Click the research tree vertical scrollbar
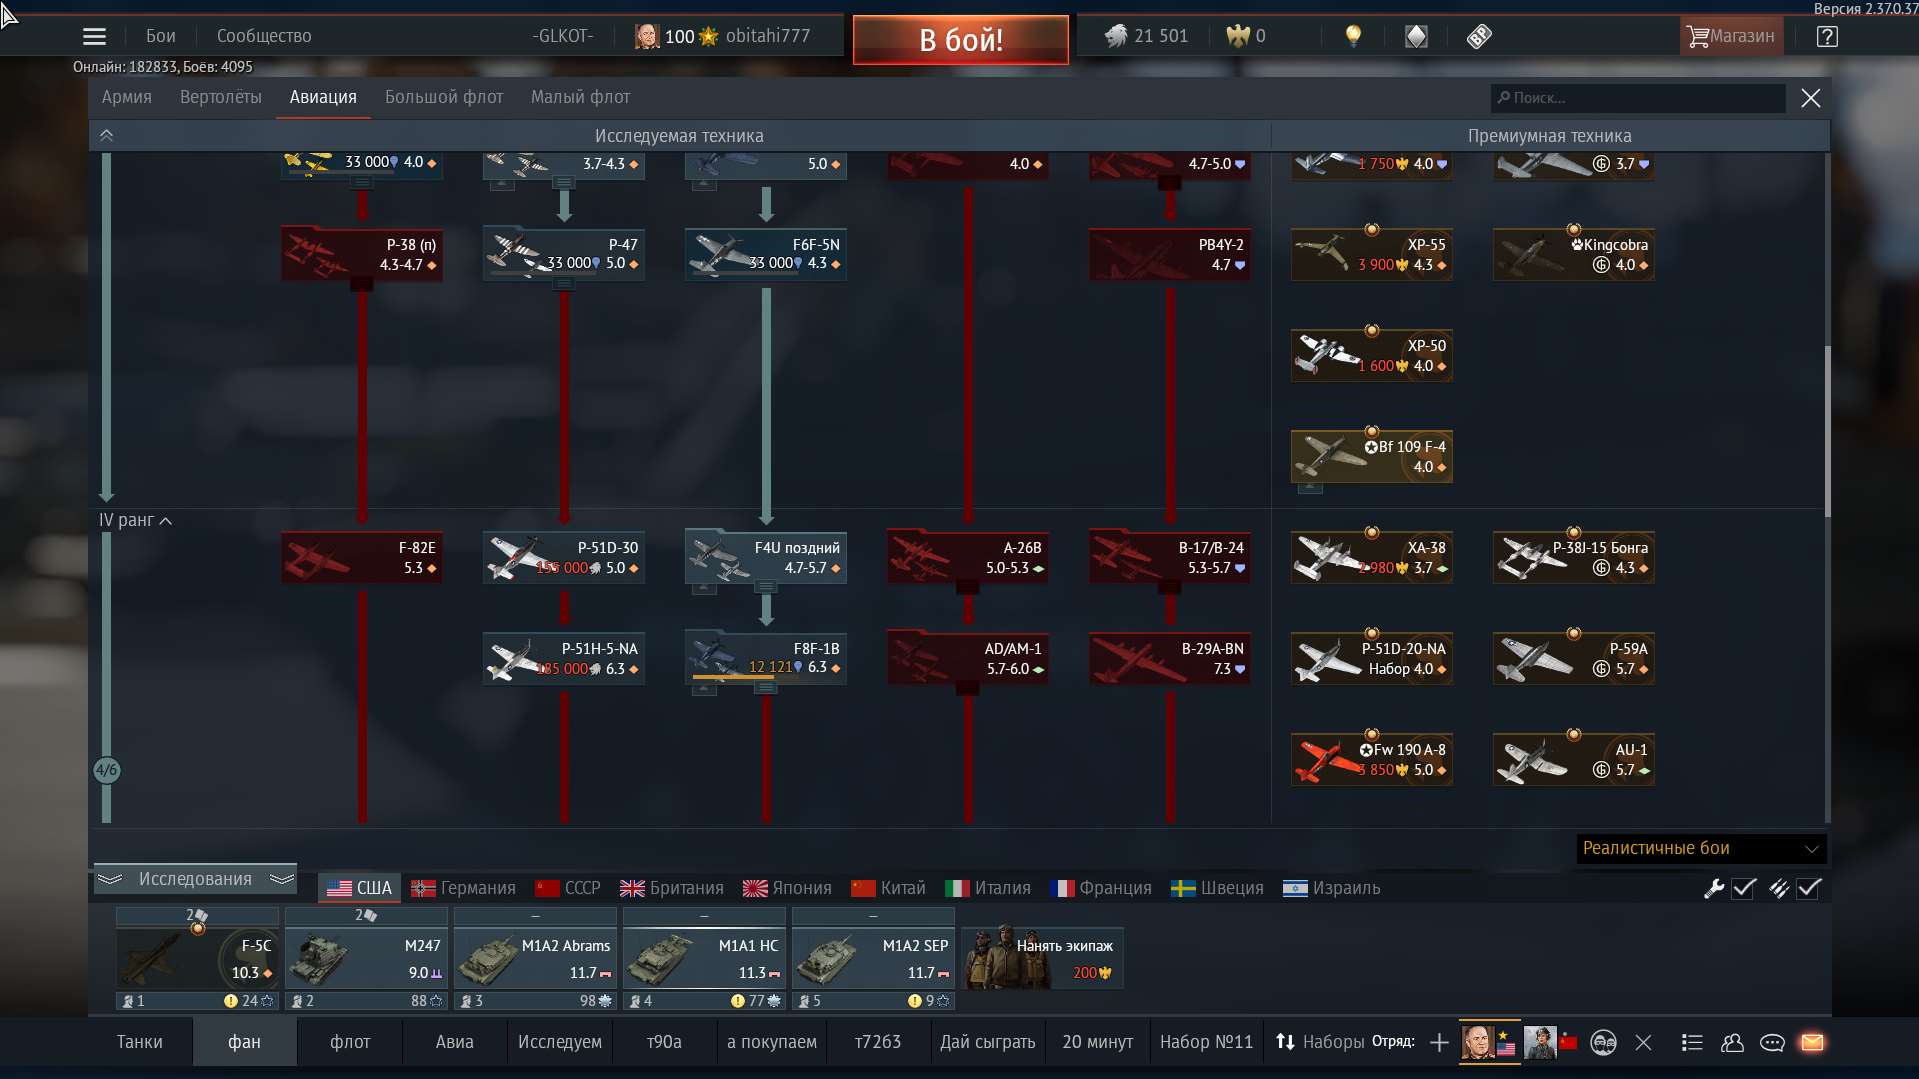1919x1079 pixels. point(1827,430)
